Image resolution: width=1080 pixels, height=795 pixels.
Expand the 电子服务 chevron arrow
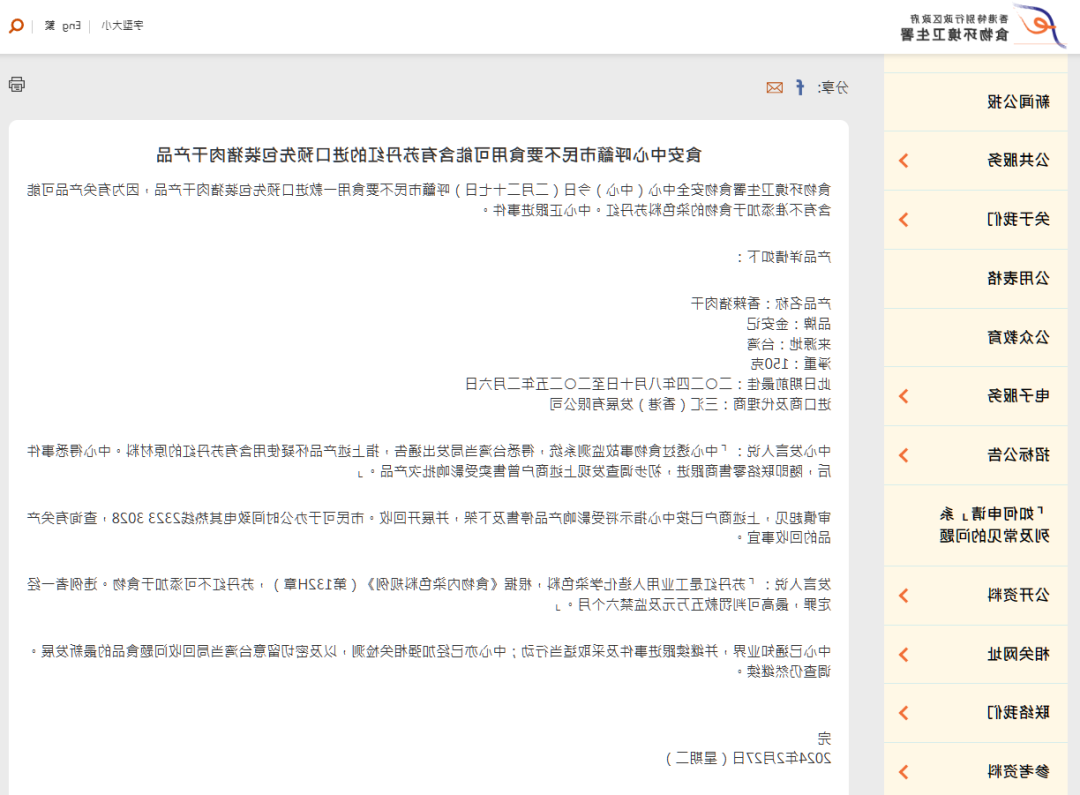coord(903,396)
